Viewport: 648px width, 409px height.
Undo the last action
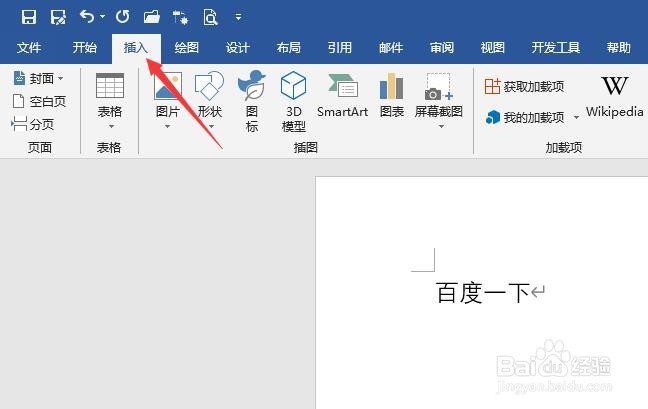point(87,17)
